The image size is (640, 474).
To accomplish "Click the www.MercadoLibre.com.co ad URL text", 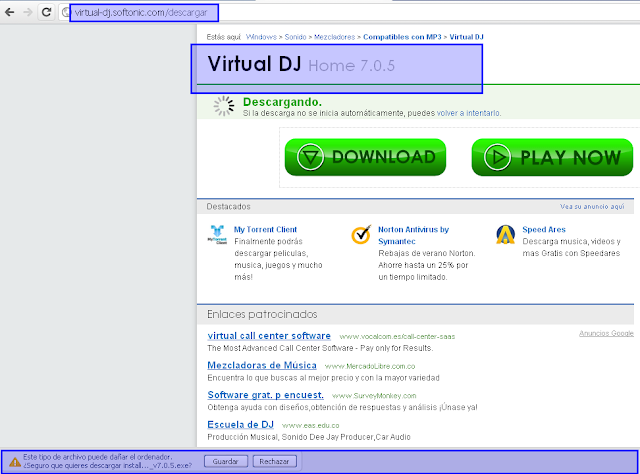I will click(x=370, y=367).
